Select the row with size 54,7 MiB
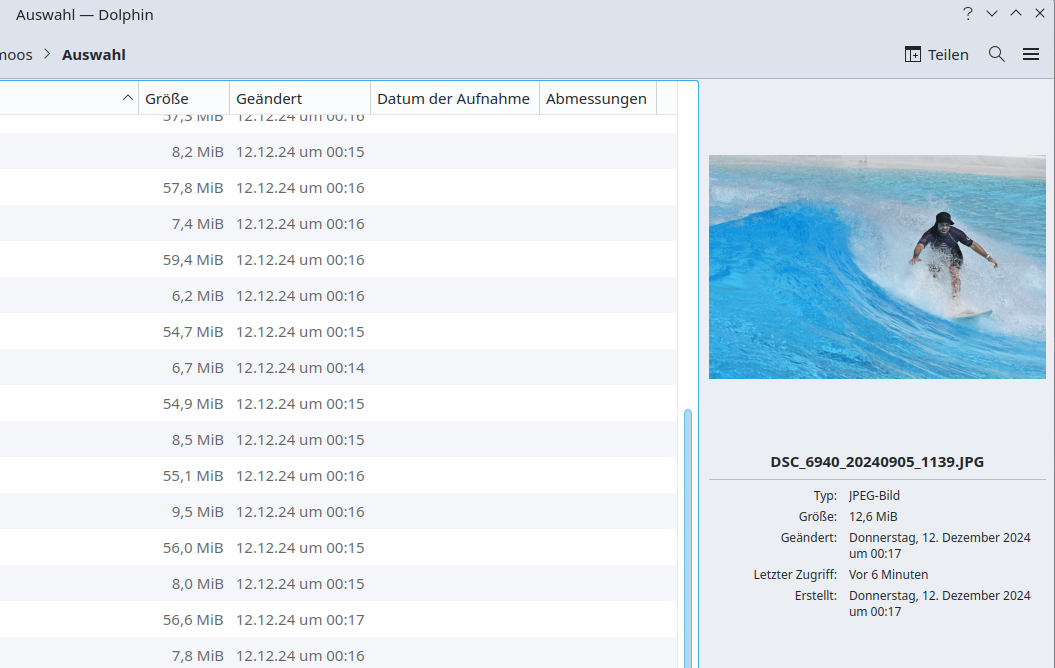 (338, 332)
